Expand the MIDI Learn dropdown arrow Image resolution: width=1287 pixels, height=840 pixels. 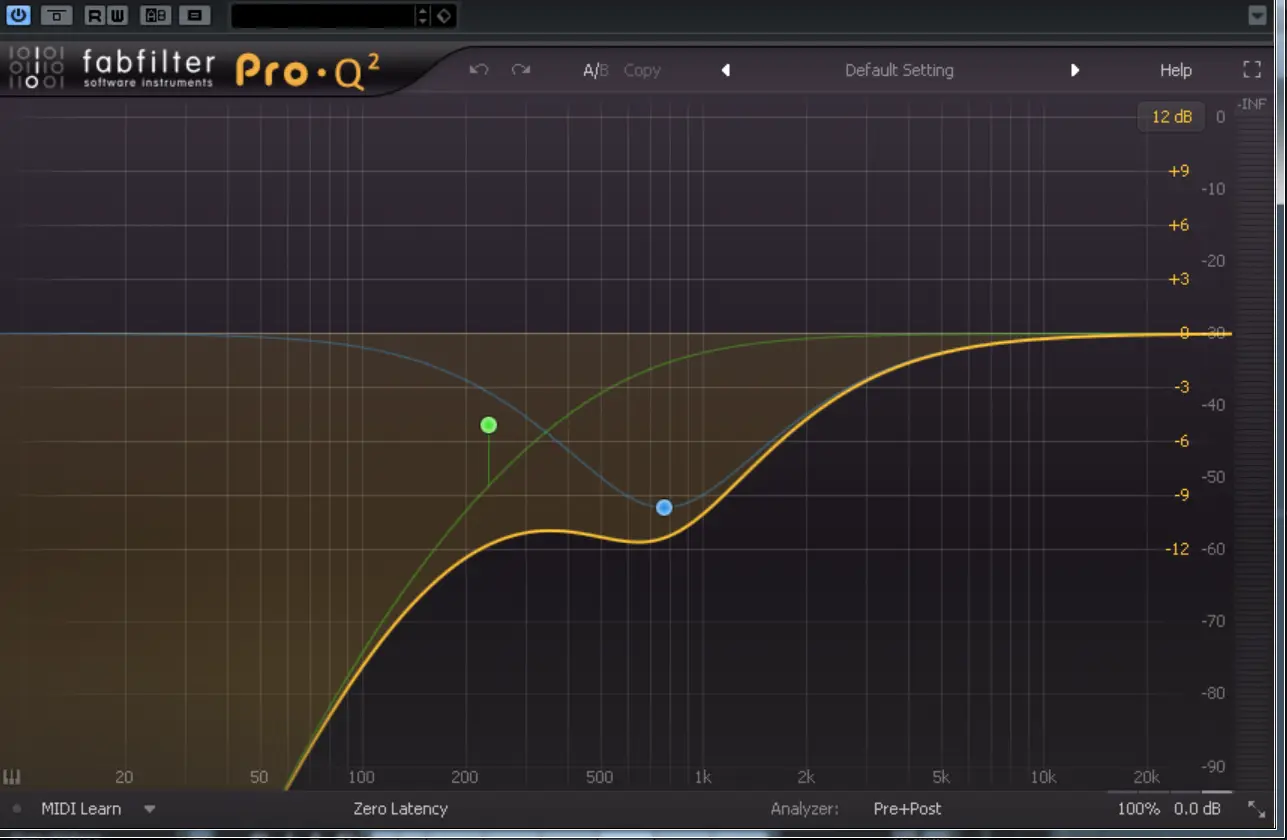coord(149,809)
